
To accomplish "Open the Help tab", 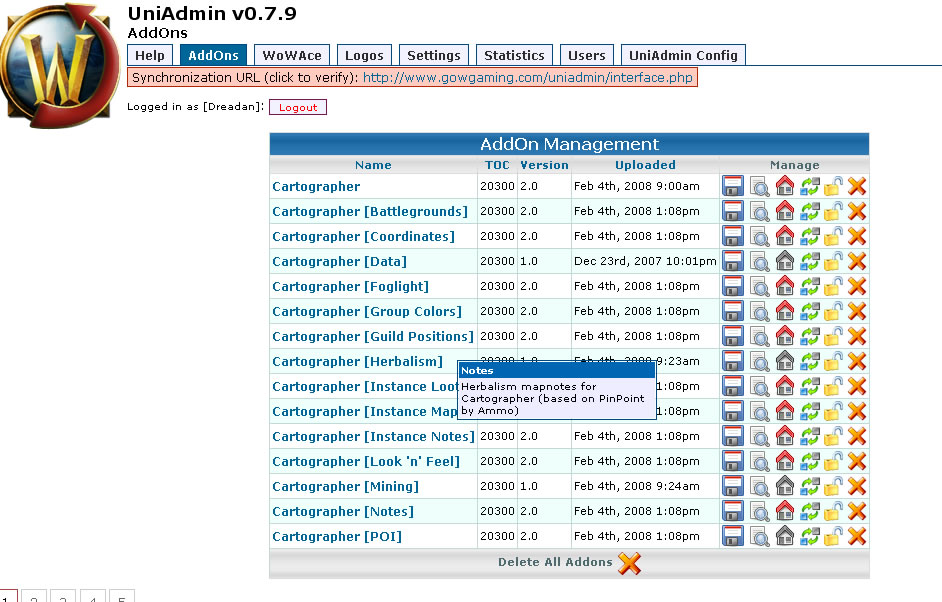I will [x=150, y=55].
